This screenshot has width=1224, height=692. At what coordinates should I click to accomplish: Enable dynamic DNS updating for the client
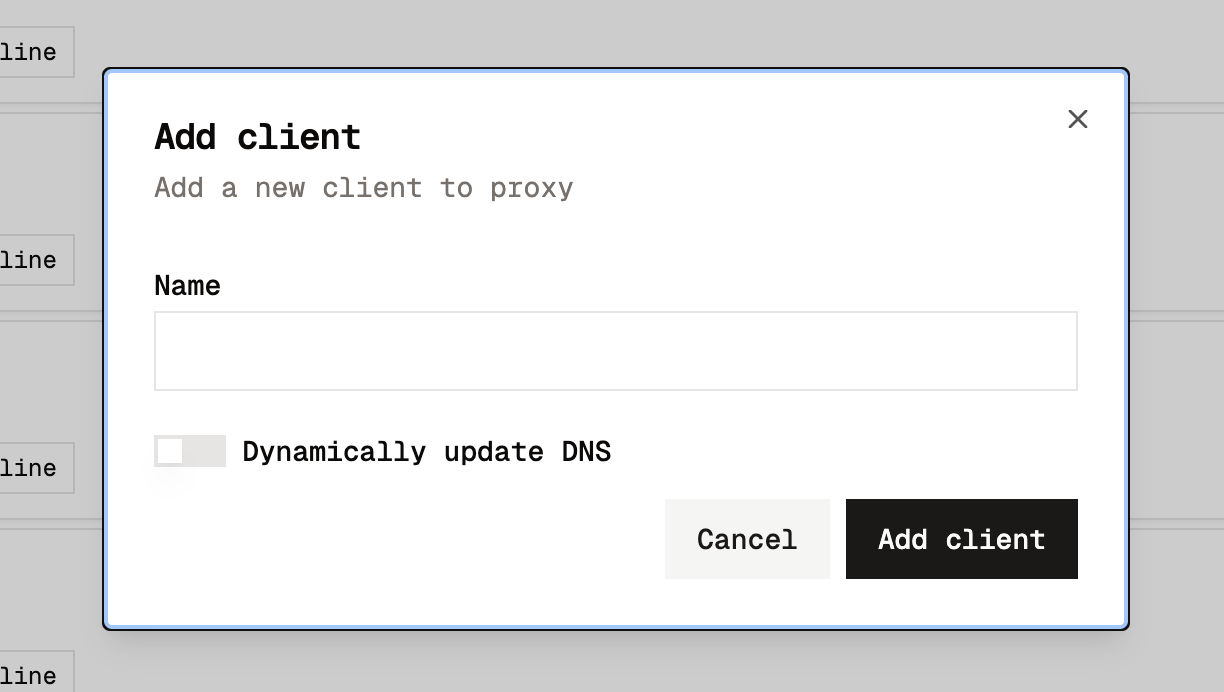[190, 451]
